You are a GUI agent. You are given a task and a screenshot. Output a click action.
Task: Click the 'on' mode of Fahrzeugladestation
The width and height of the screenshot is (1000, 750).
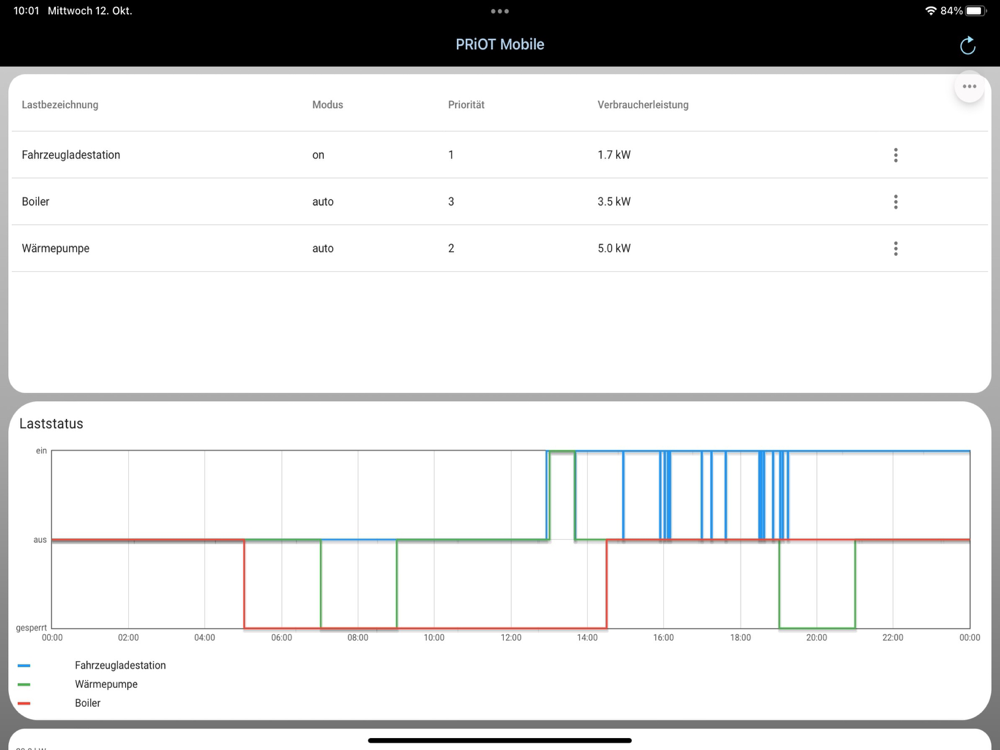click(318, 155)
